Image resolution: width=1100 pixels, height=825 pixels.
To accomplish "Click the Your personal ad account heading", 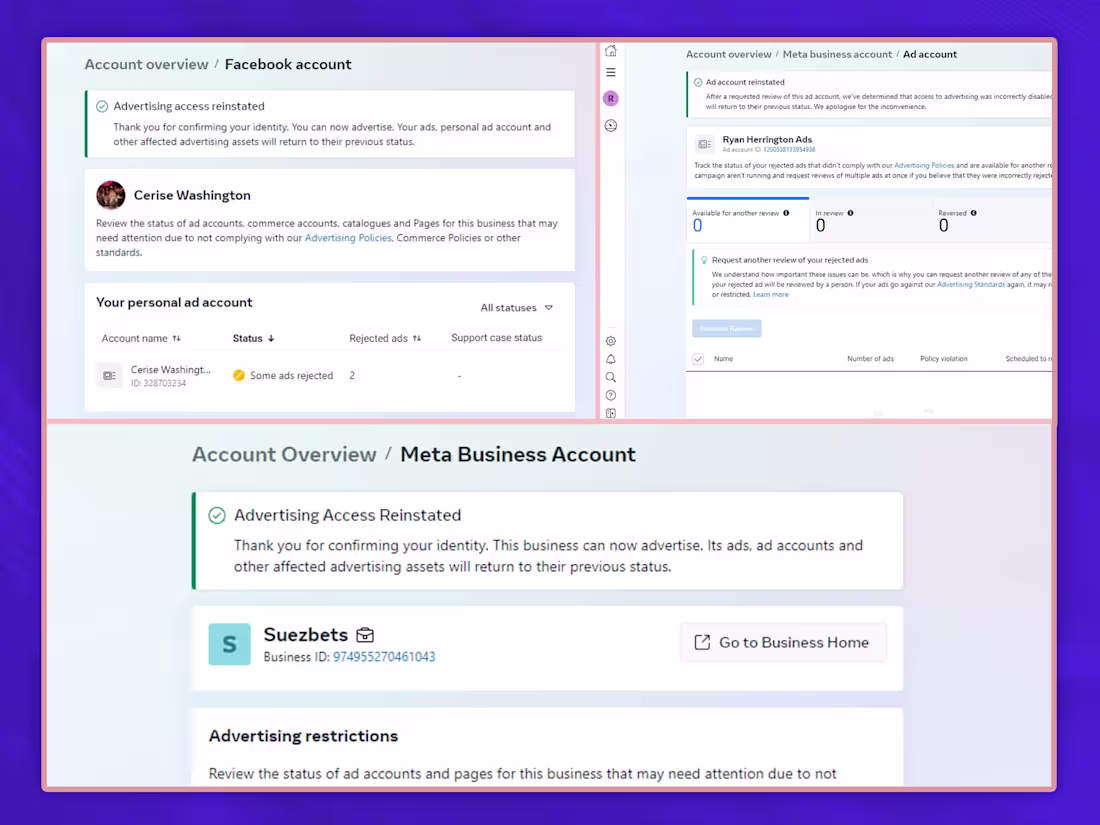I will 174,302.
